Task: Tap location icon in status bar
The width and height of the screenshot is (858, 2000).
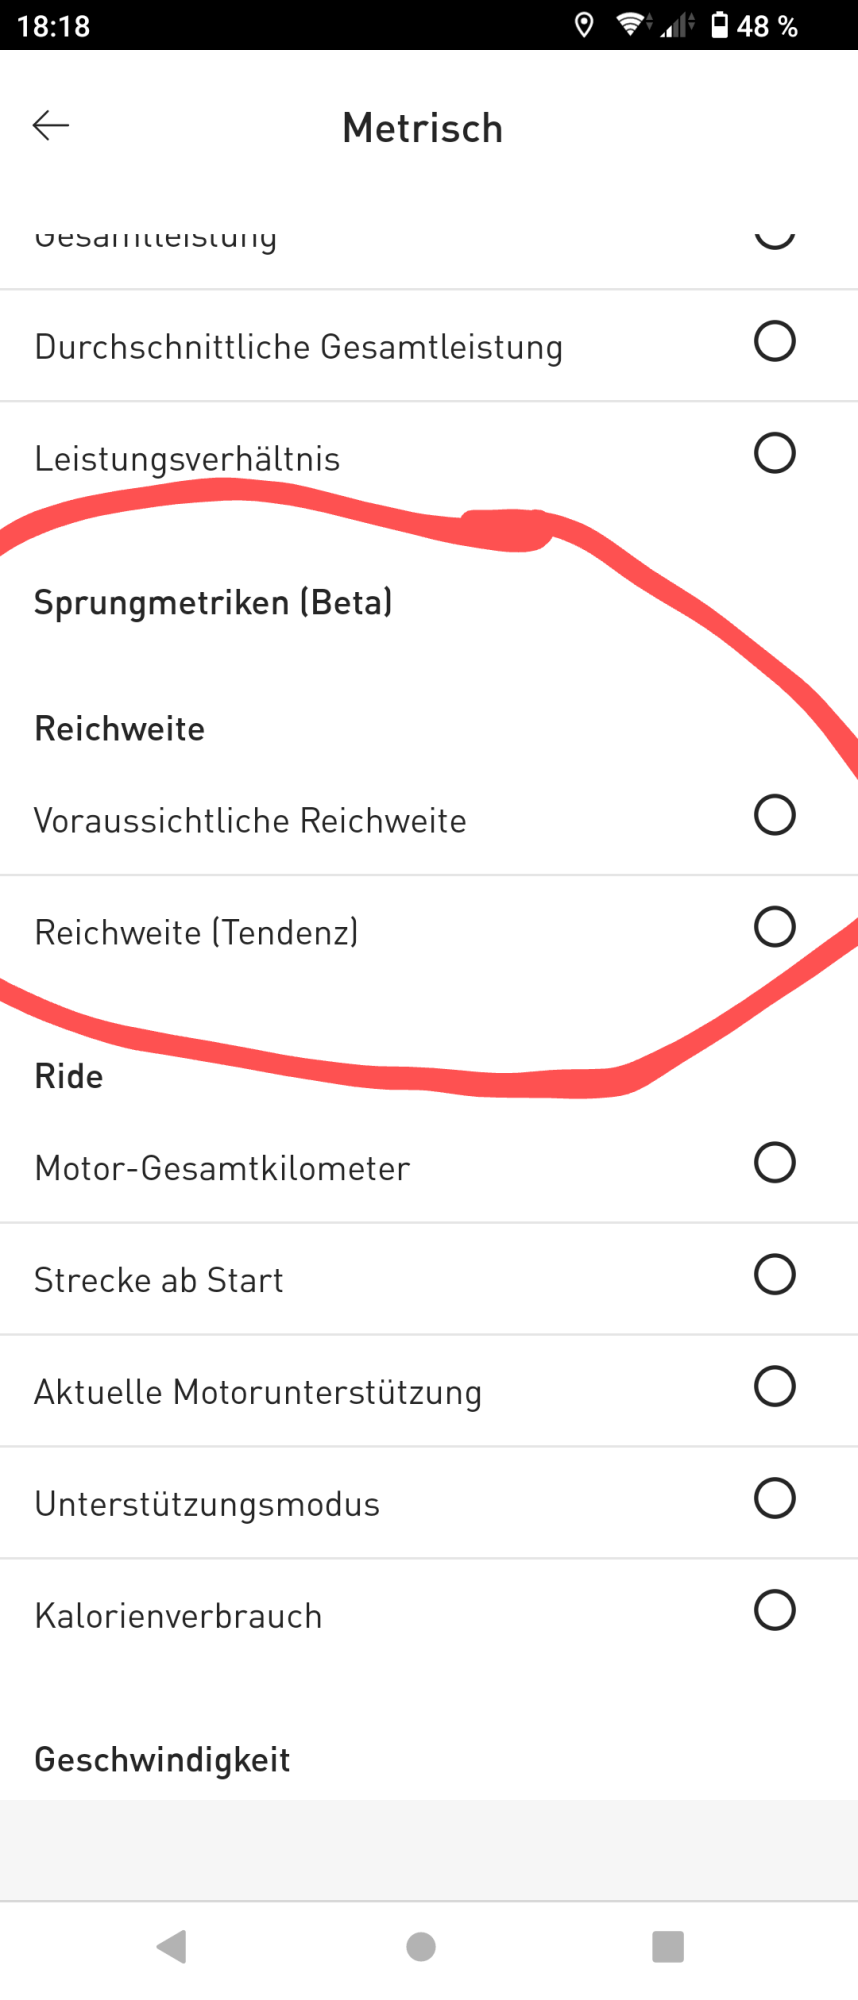Action: (584, 25)
